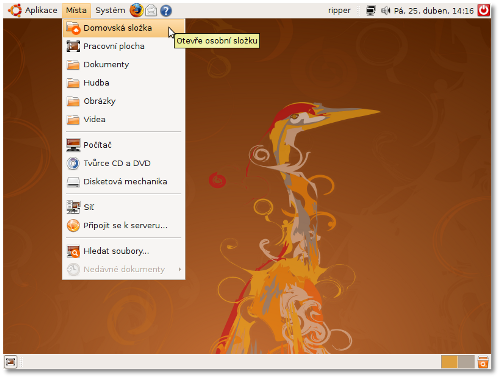500x378 pixels.
Task: Click the CD/DVD disc icon
Action: (x=73, y=163)
